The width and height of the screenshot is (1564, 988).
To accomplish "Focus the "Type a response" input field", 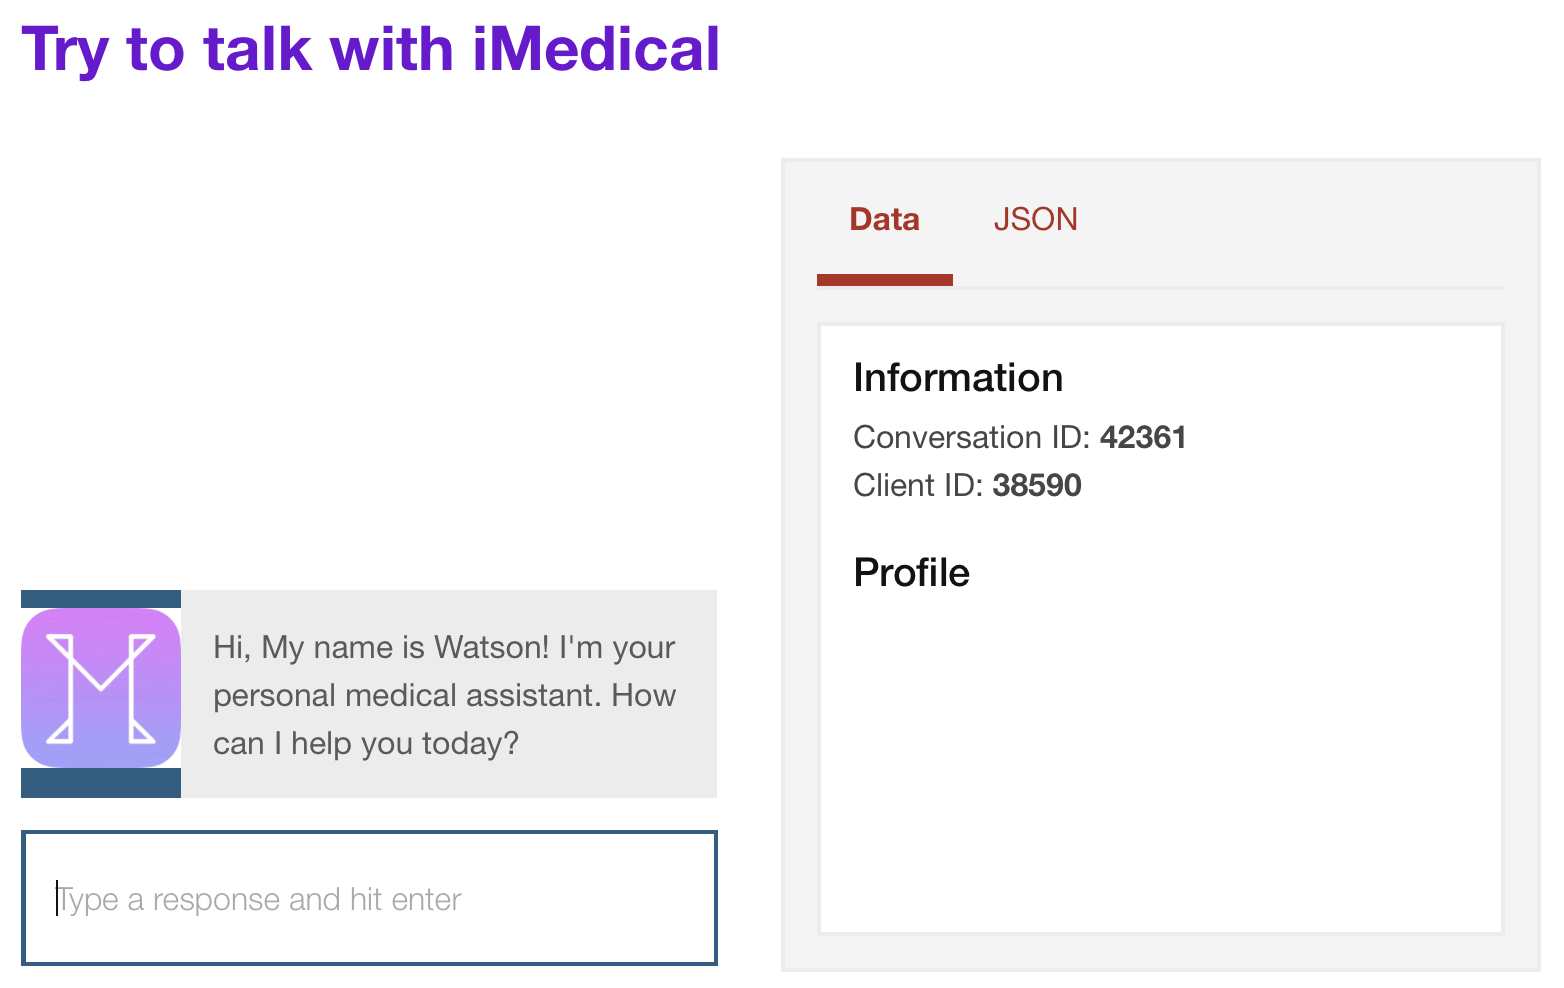I will point(369,898).
